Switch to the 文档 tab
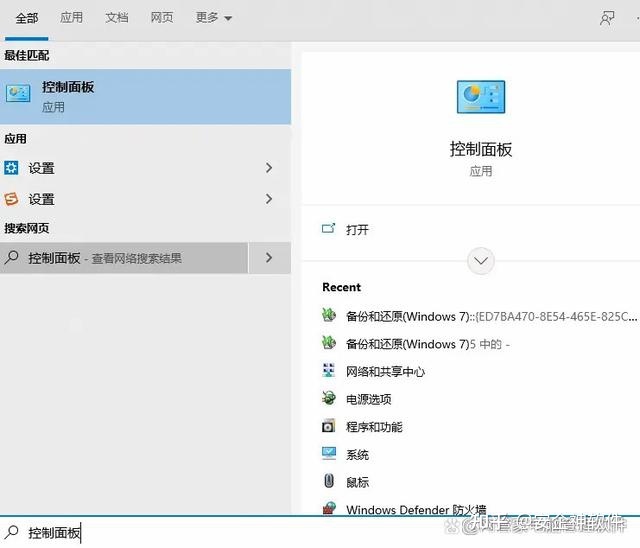 click(x=117, y=18)
